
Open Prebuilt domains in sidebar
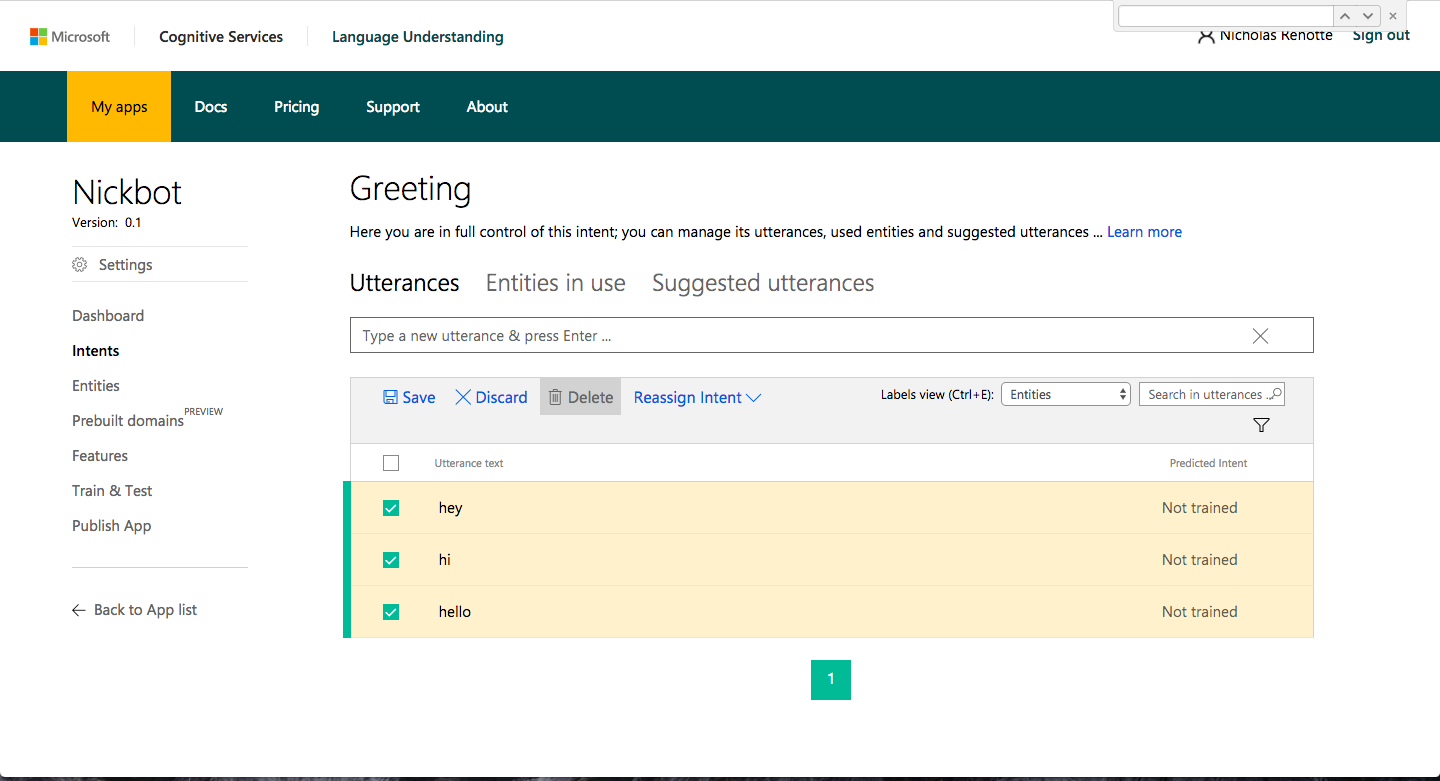click(x=128, y=421)
